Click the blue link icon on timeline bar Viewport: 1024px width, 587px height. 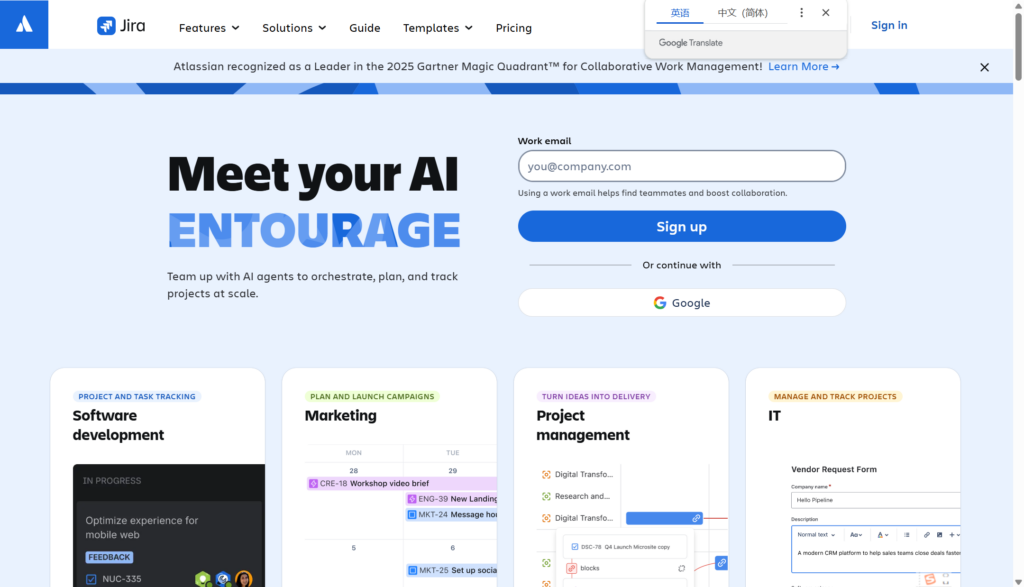click(696, 518)
